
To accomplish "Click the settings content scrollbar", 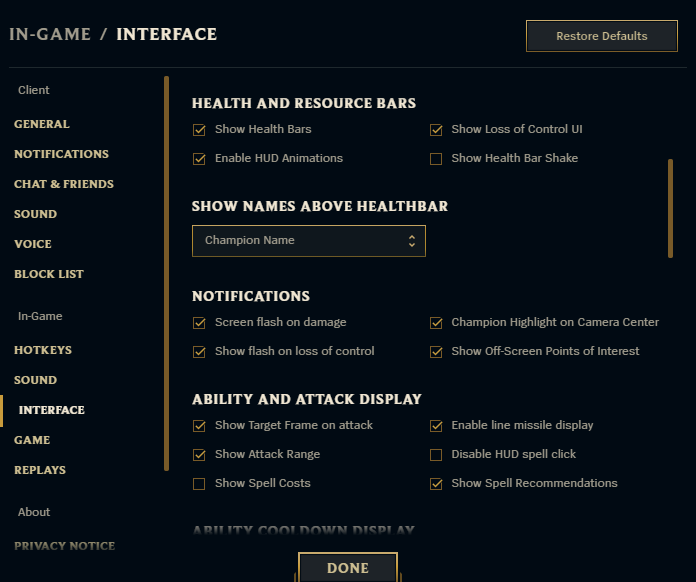I will point(670,208).
